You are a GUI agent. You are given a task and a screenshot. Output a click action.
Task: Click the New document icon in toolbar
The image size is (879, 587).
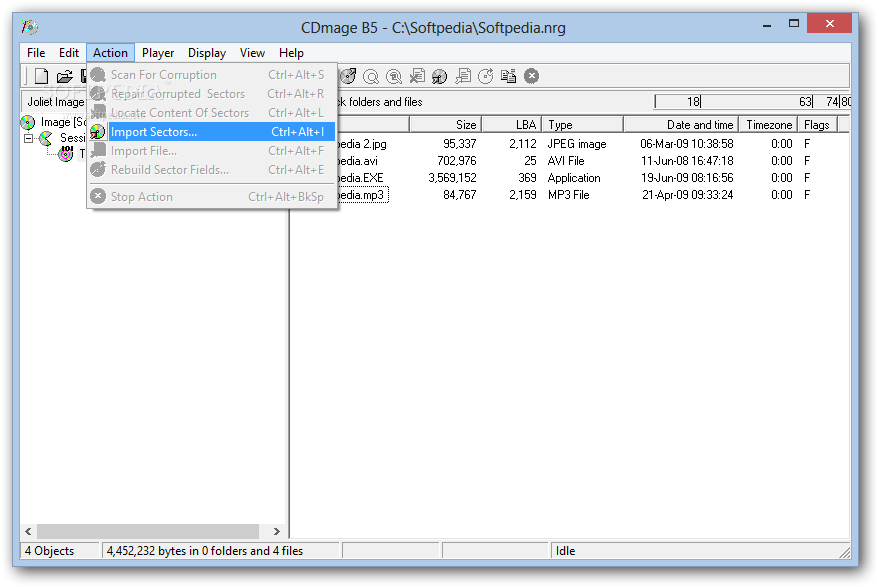(41, 76)
